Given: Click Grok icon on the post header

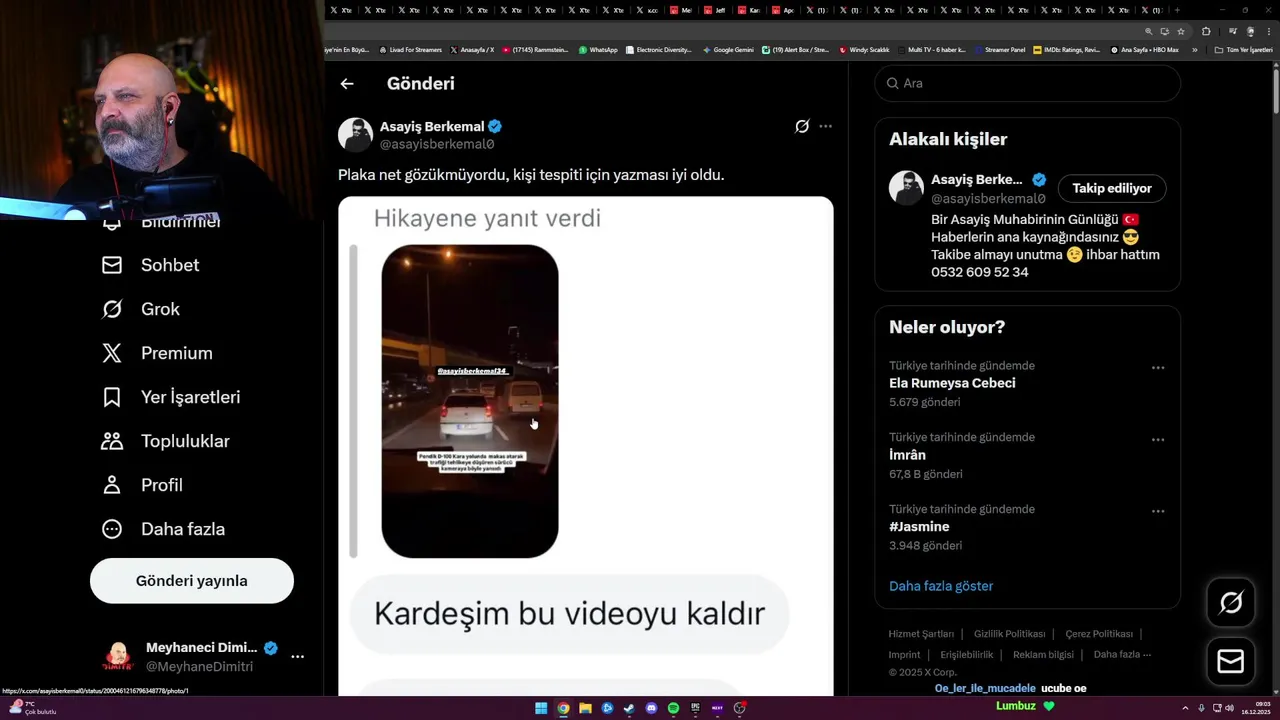Looking at the screenshot, I should coord(802,126).
